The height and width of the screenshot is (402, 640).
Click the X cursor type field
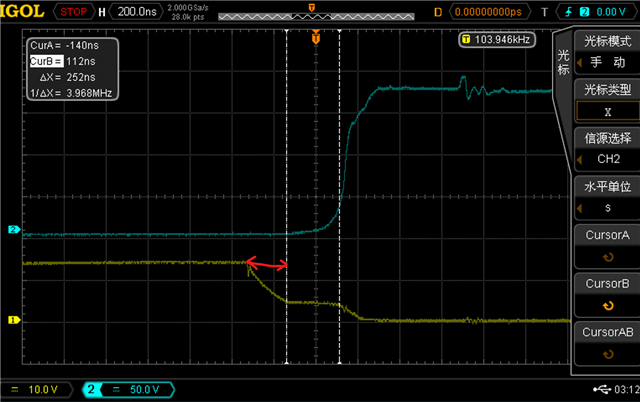(608, 111)
